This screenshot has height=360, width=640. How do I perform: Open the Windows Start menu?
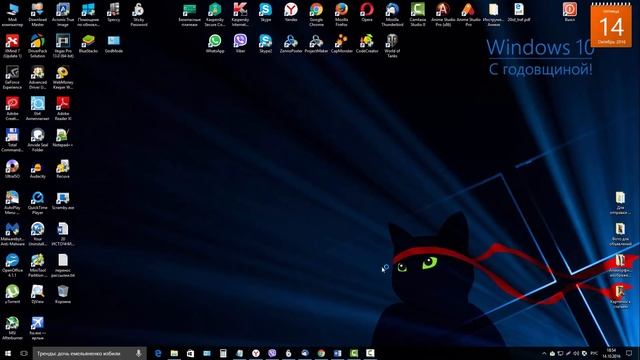pos(8,353)
